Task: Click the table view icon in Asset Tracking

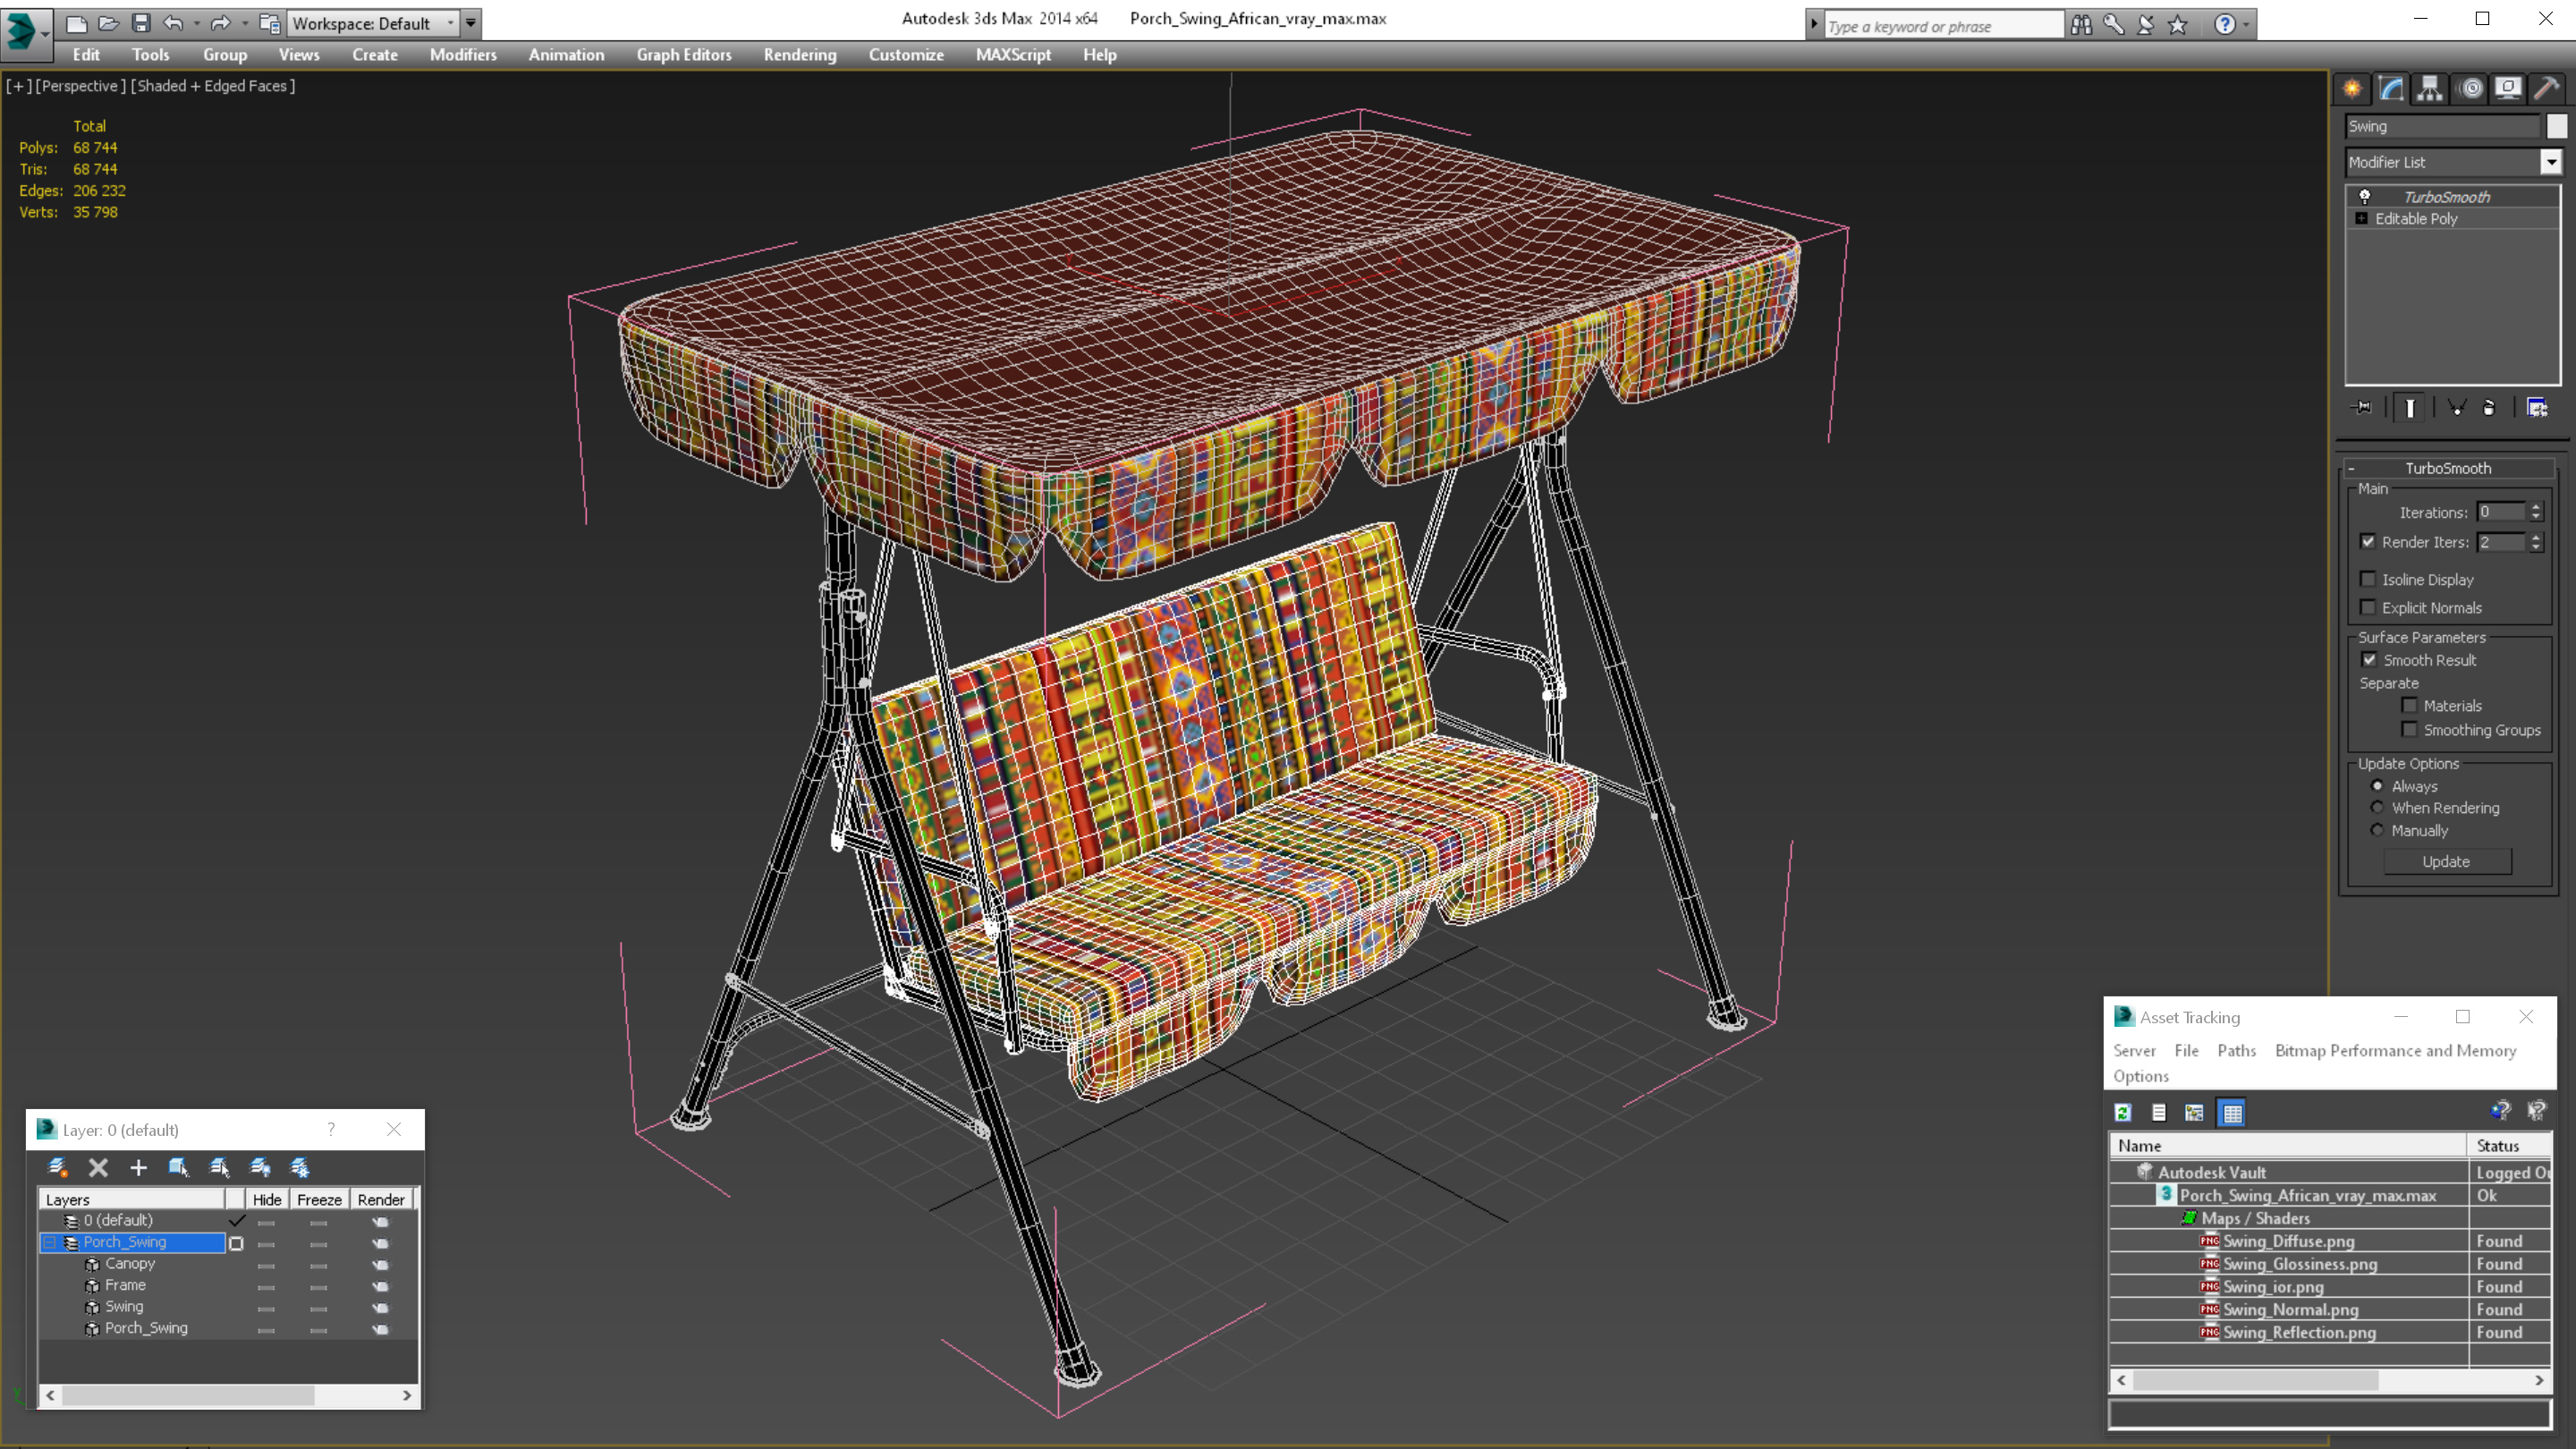Action: coord(2232,1112)
